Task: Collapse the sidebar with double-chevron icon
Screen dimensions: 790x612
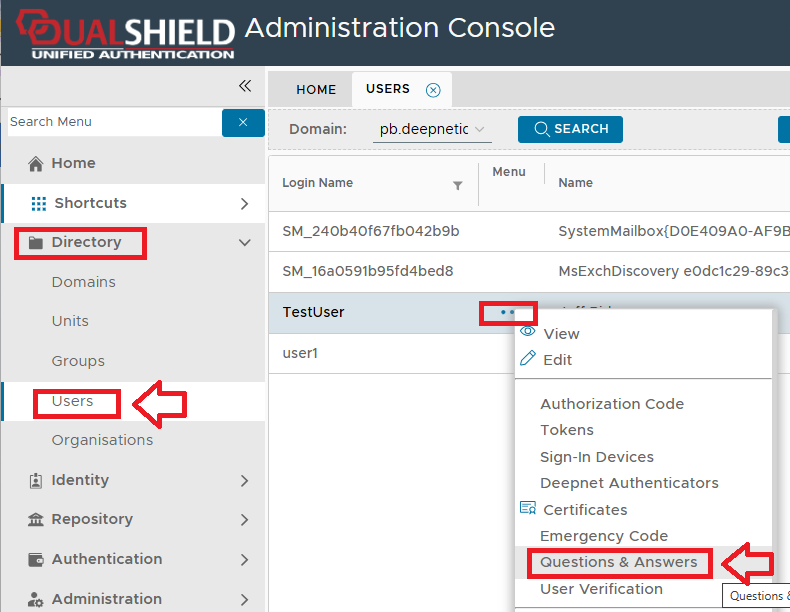Action: (x=245, y=86)
